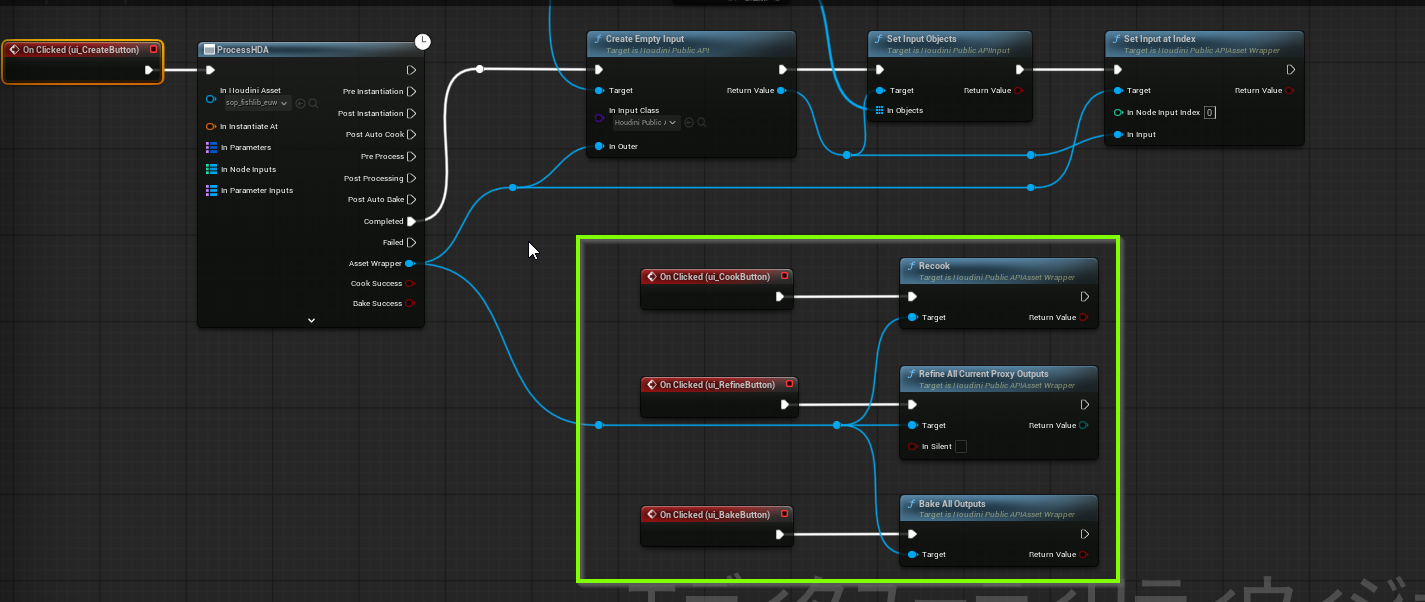The height and width of the screenshot is (602, 1425).
Task: Click the Failed exec pin on ProcessHDA
Action: 411,242
